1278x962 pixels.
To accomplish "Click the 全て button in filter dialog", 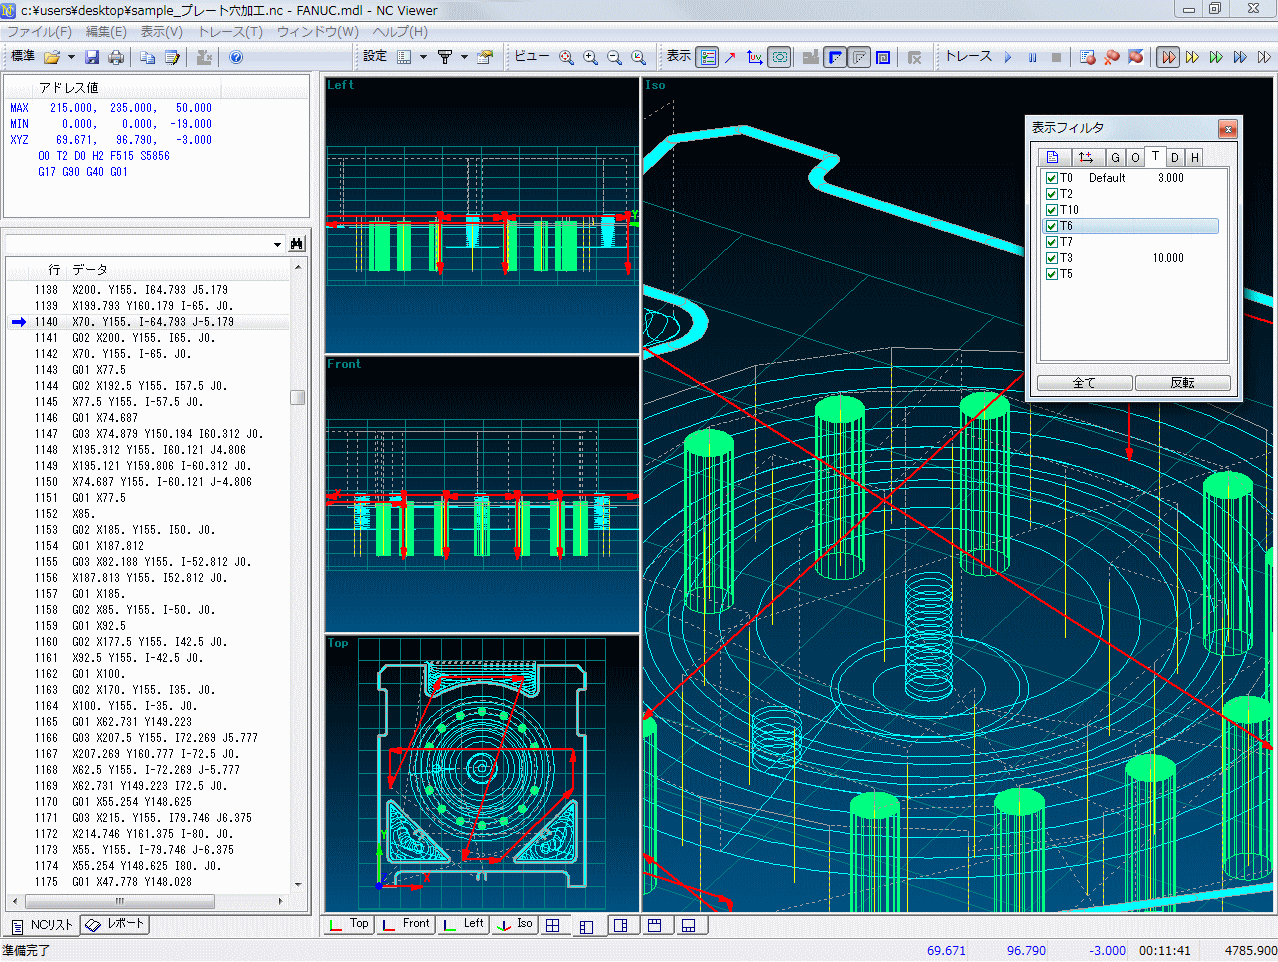I will (x=1084, y=383).
